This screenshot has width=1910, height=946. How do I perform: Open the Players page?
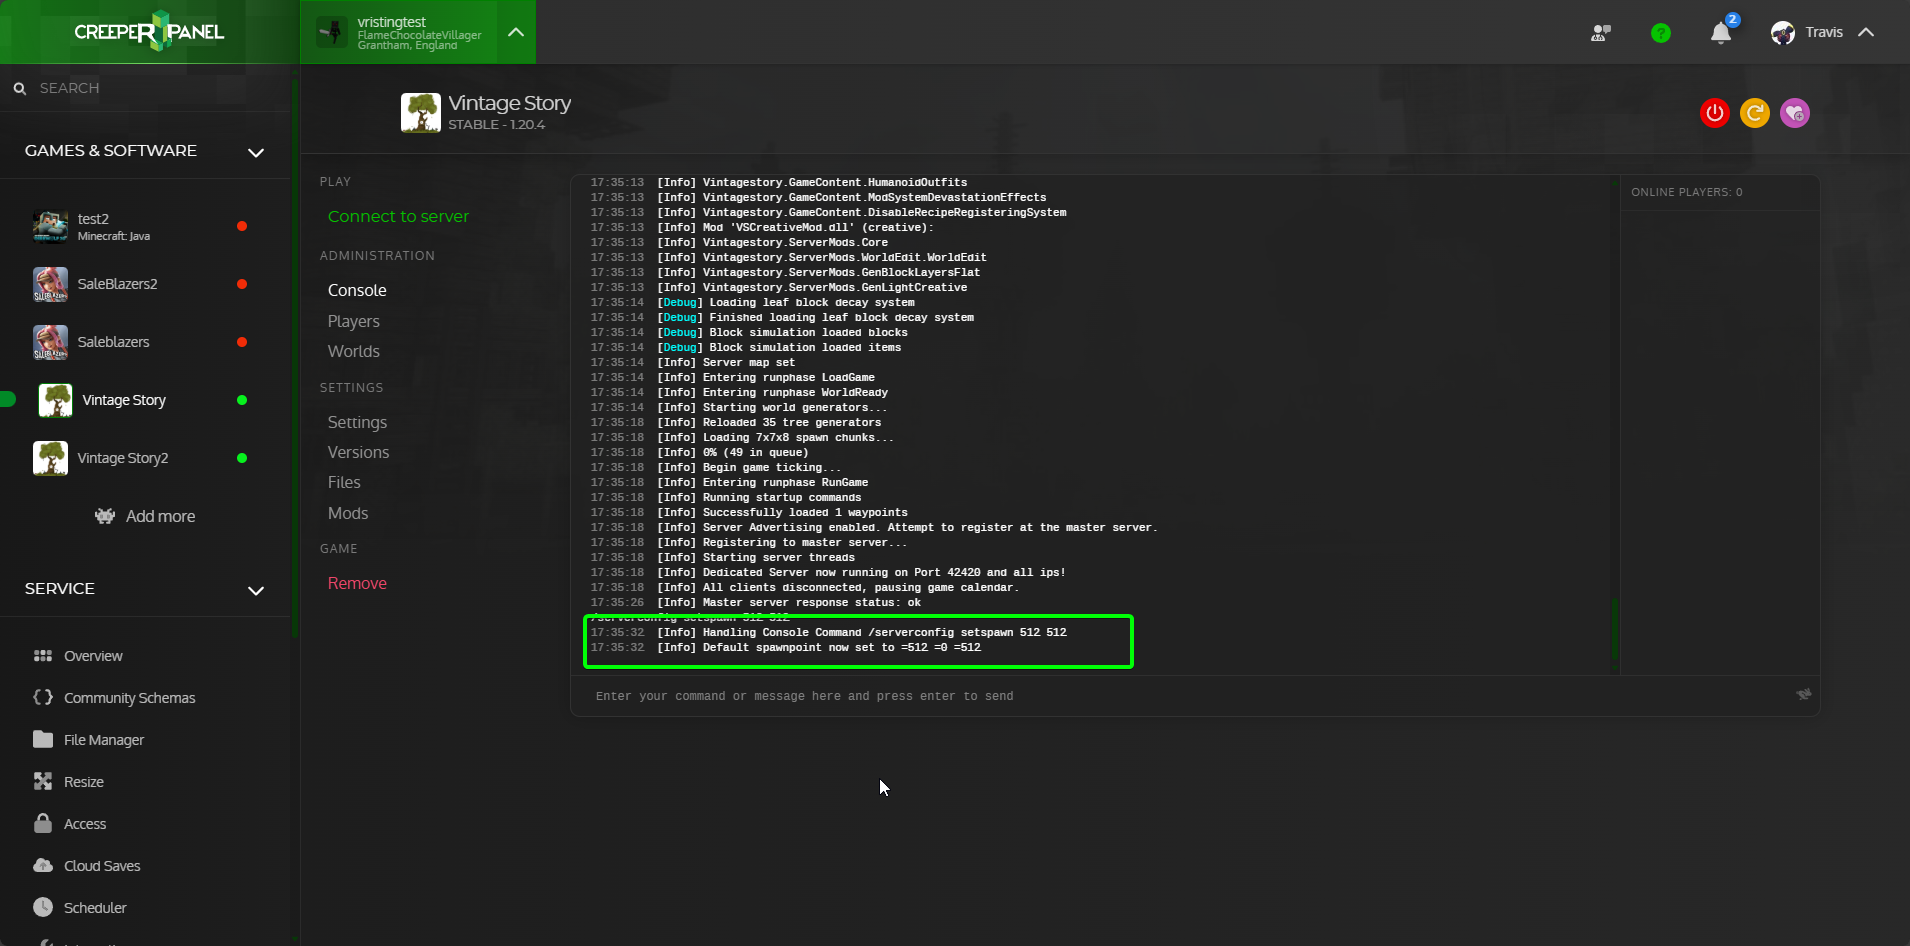[354, 321]
